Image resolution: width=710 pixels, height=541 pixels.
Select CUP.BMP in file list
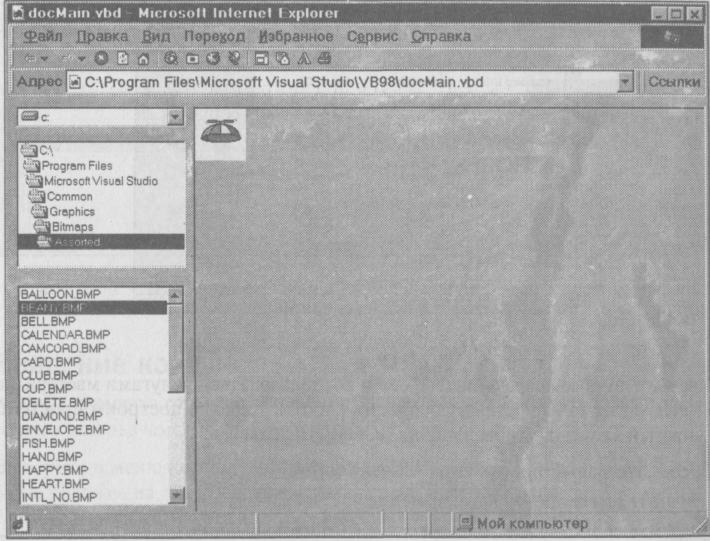[47, 389]
